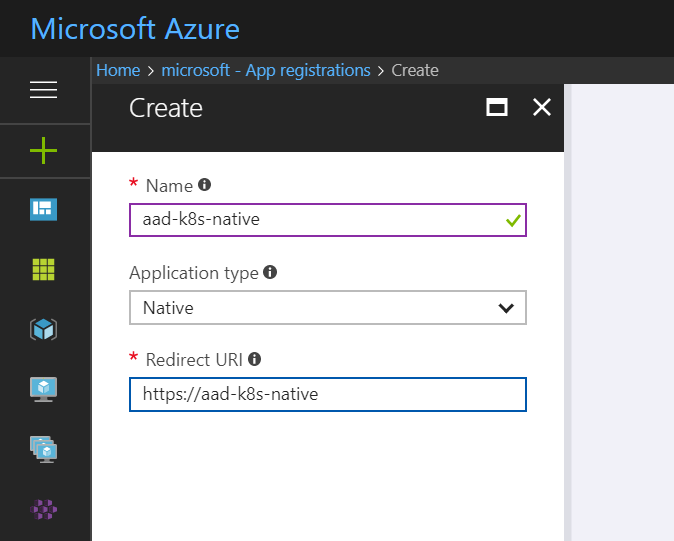Show info tooltip next to Name
674x541 pixels.
205,185
